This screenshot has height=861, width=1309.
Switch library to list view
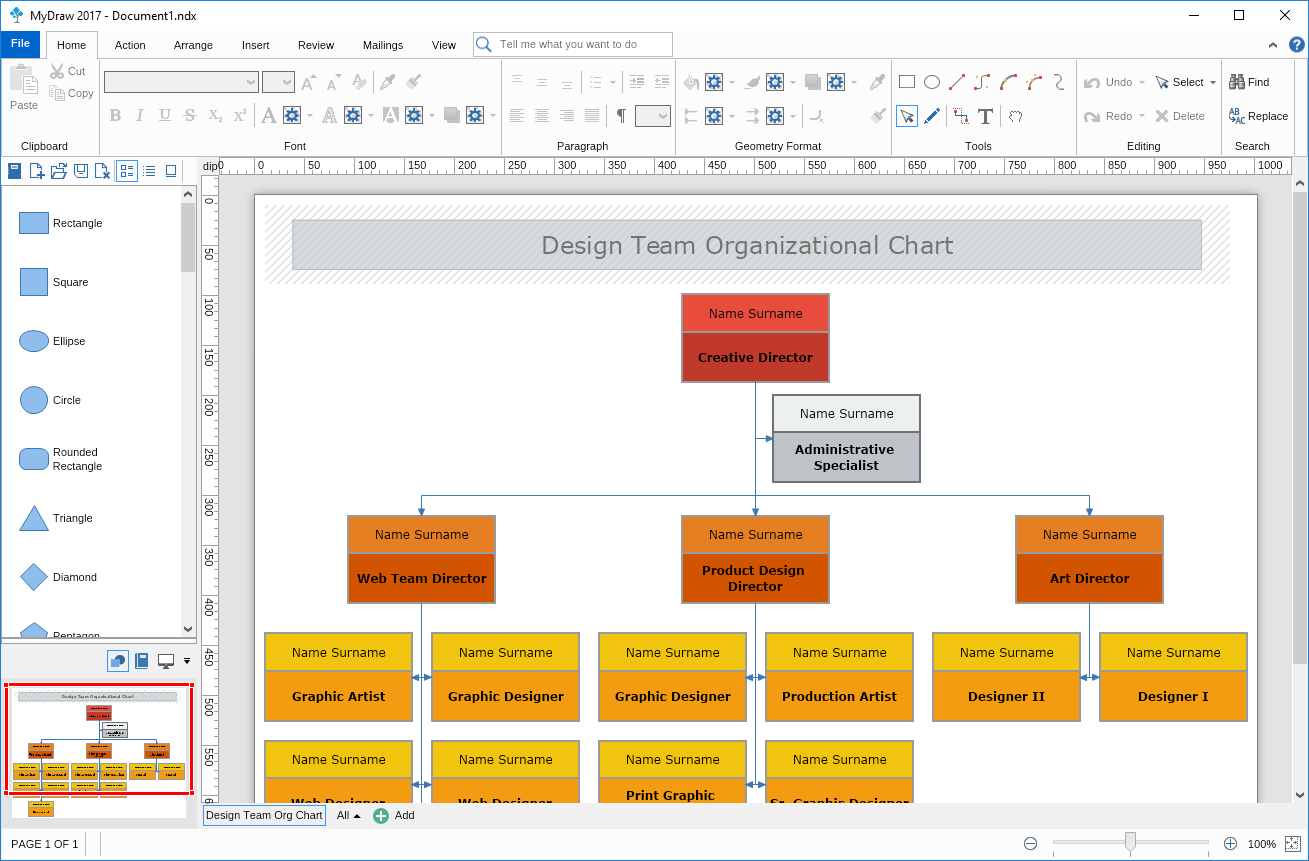pyautogui.click(x=149, y=171)
